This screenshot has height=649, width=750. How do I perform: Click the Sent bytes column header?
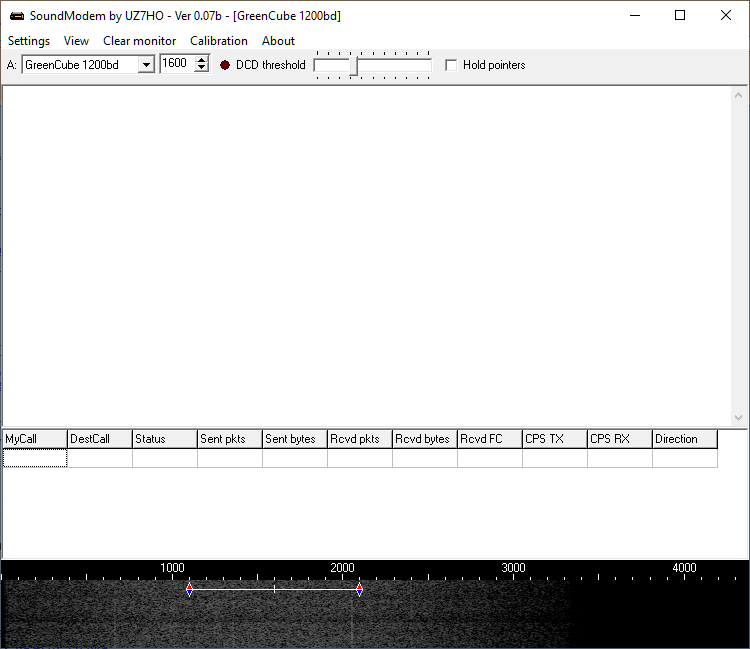(x=295, y=439)
